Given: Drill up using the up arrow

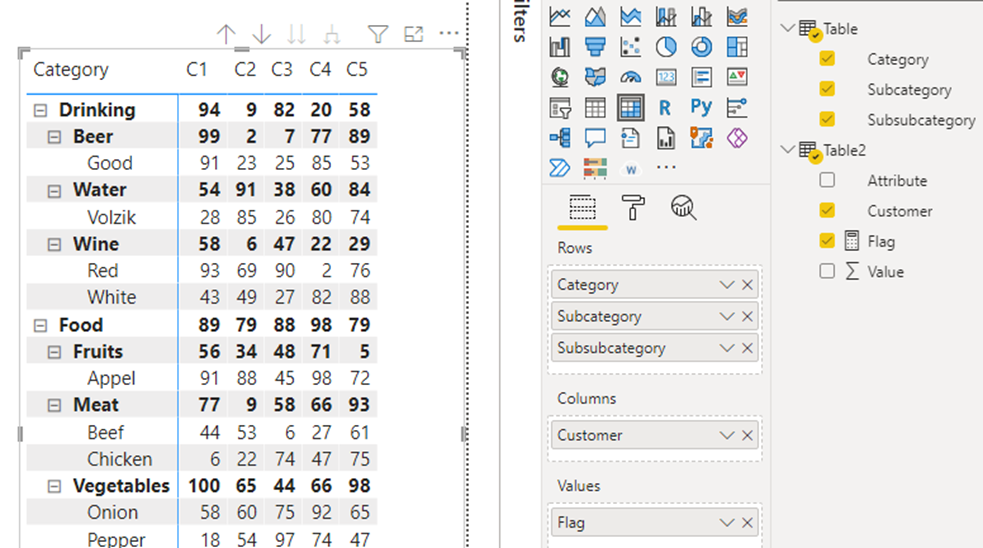Looking at the screenshot, I should 226,34.
